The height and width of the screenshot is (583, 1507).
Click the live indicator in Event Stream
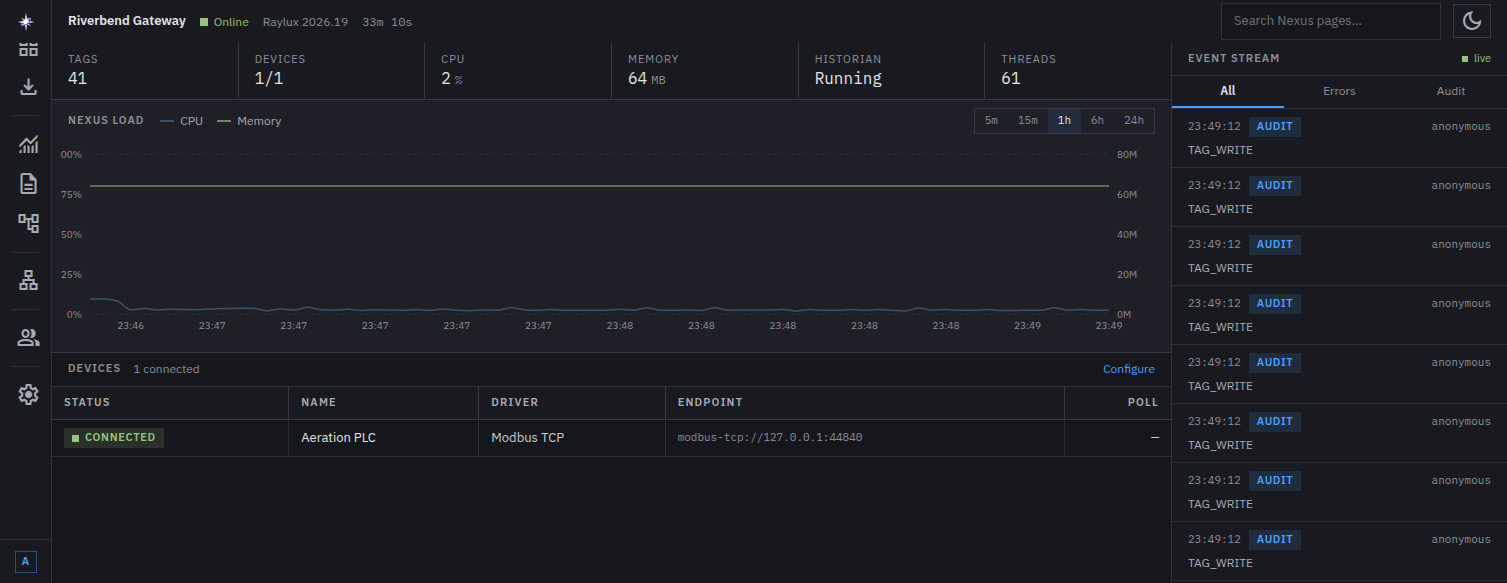1476,59
